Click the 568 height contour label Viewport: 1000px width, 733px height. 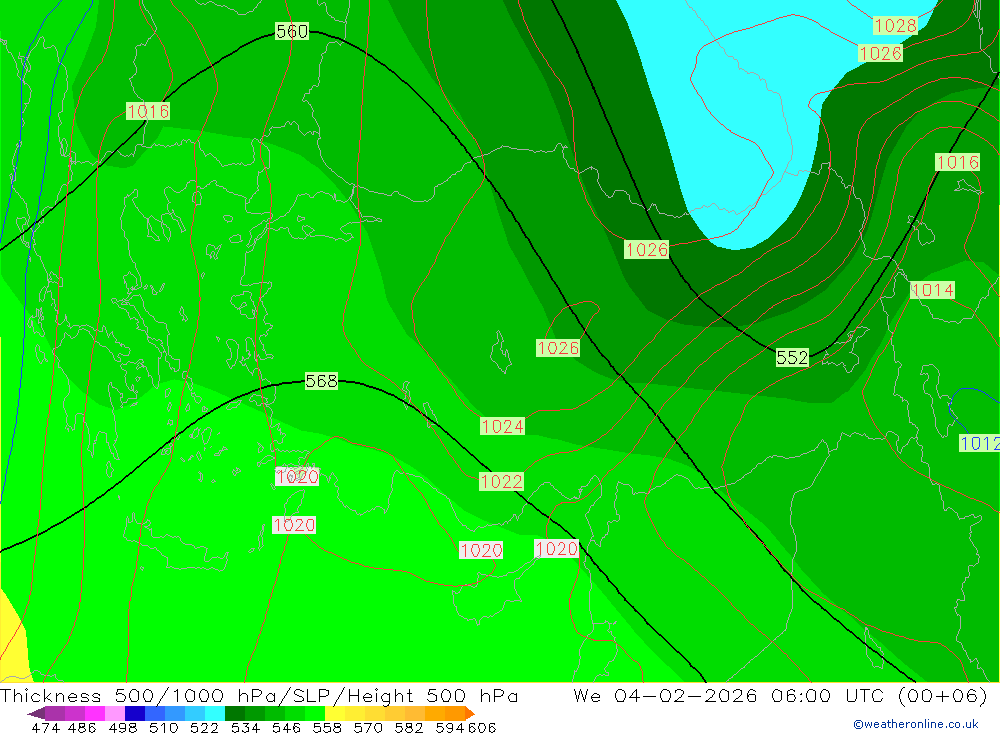pyautogui.click(x=321, y=381)
